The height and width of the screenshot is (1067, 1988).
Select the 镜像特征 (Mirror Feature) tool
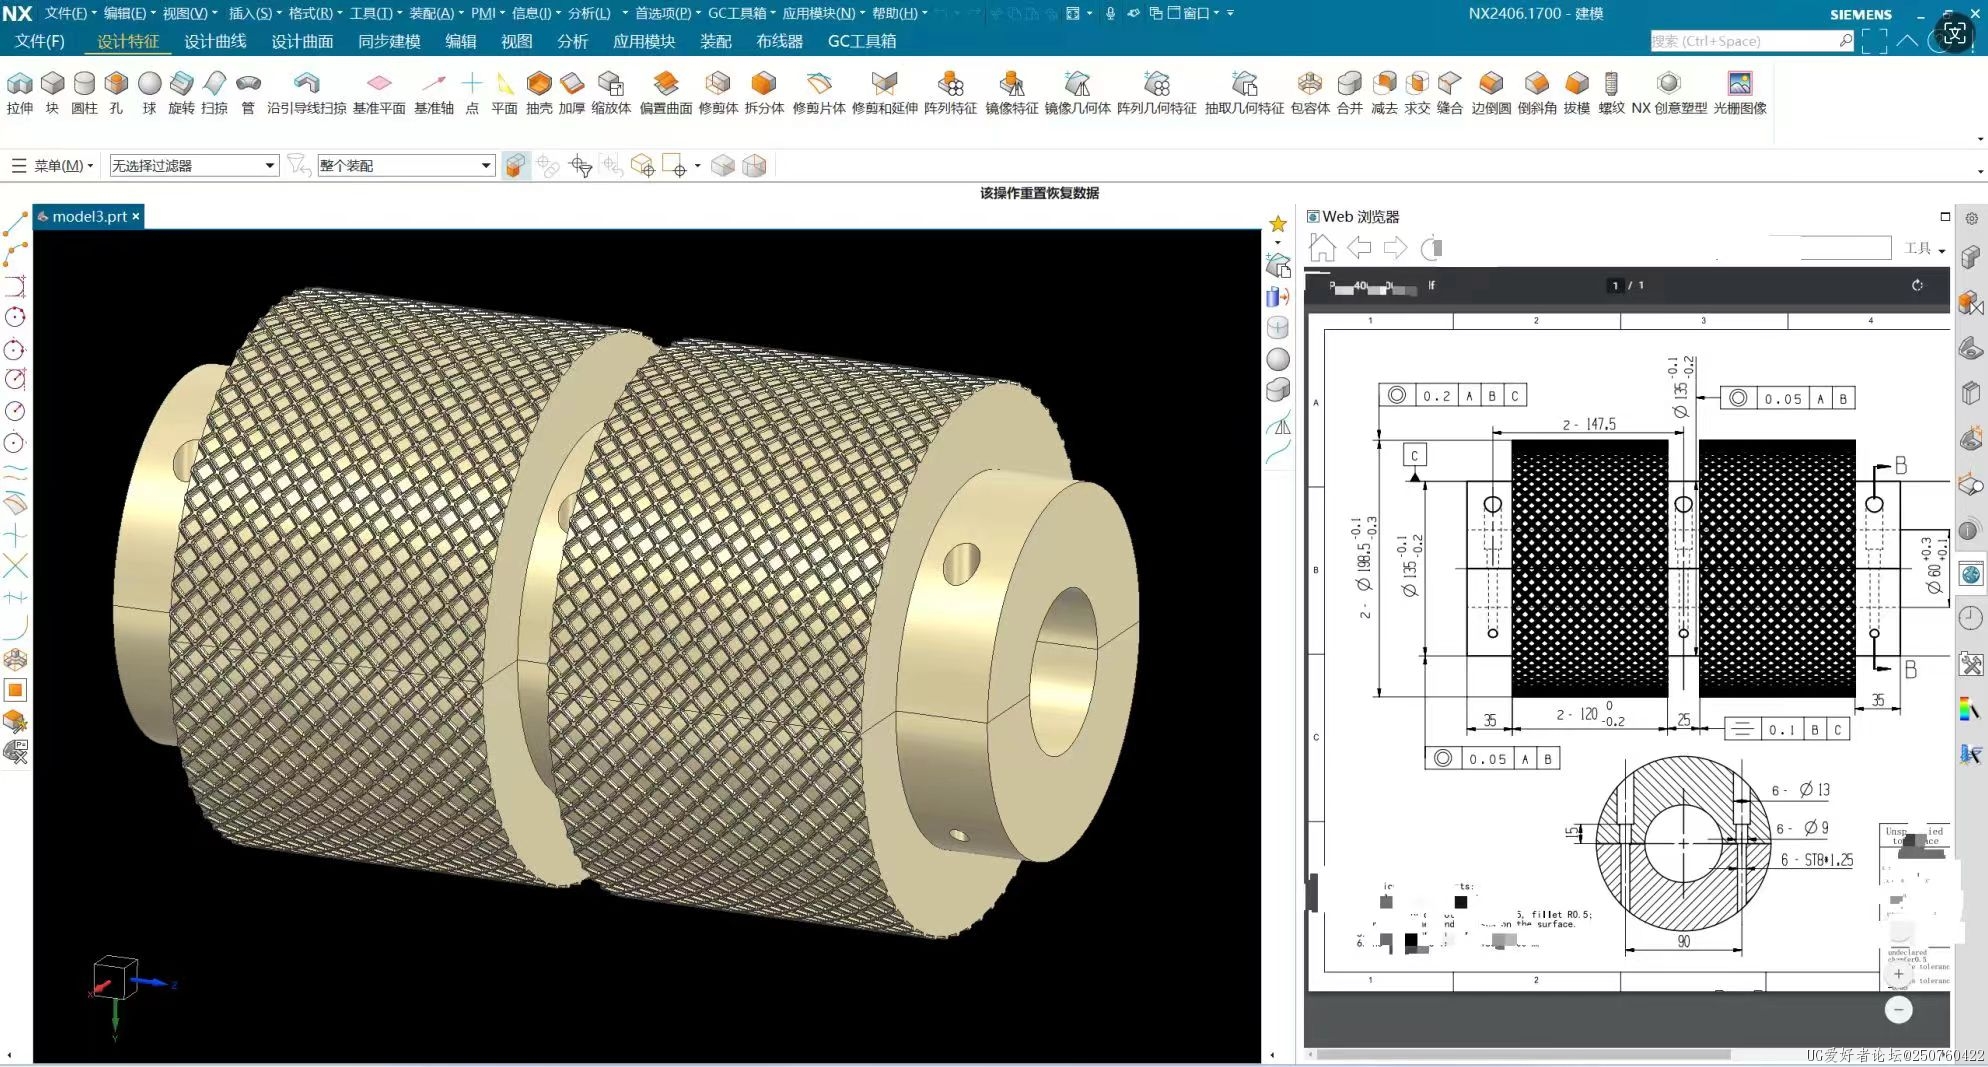click(1011, 92)
